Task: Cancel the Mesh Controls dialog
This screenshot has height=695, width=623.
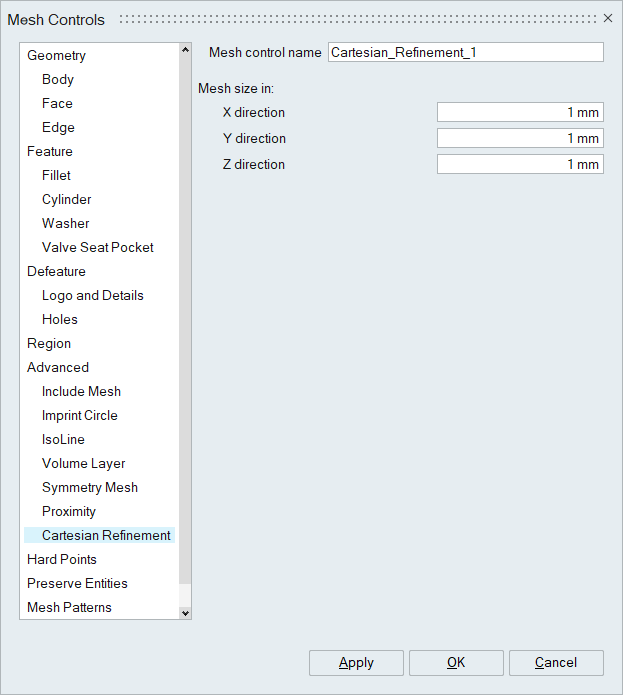Action: click(556, 663)
